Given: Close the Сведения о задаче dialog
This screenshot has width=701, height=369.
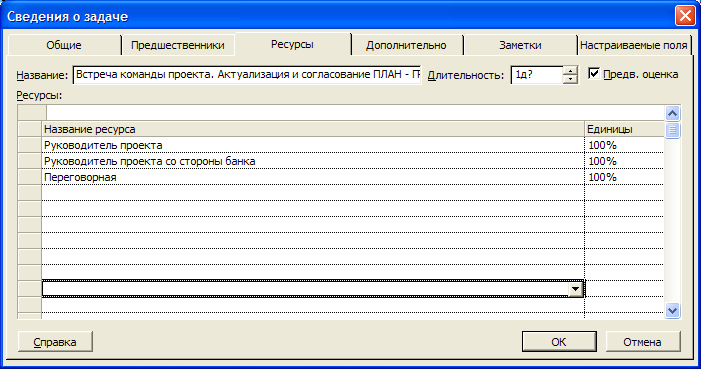Looking at the screenshot, I should 684,16.
